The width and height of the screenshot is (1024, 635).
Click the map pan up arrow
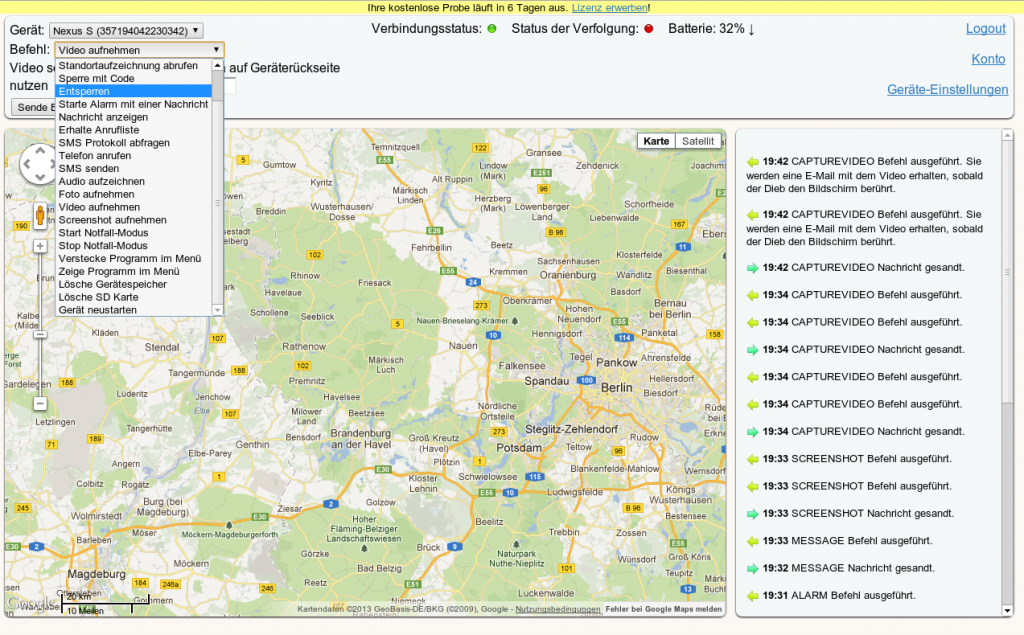[40, 151]
